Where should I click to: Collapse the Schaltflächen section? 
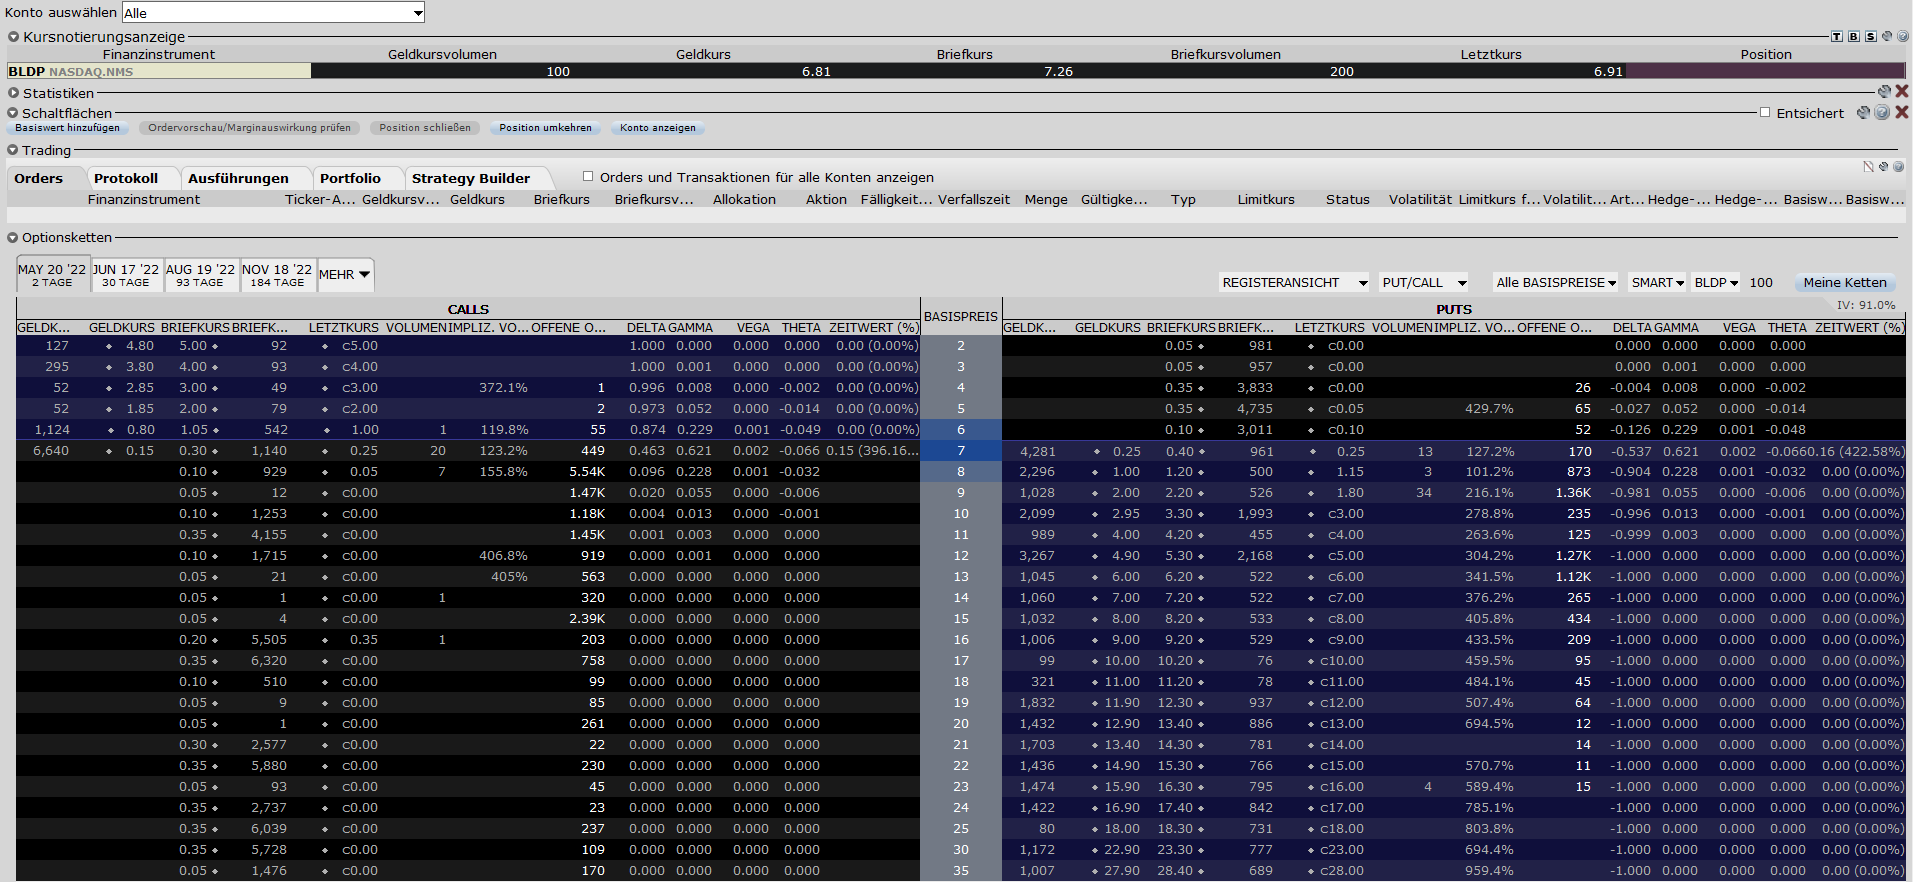(13, 113)
